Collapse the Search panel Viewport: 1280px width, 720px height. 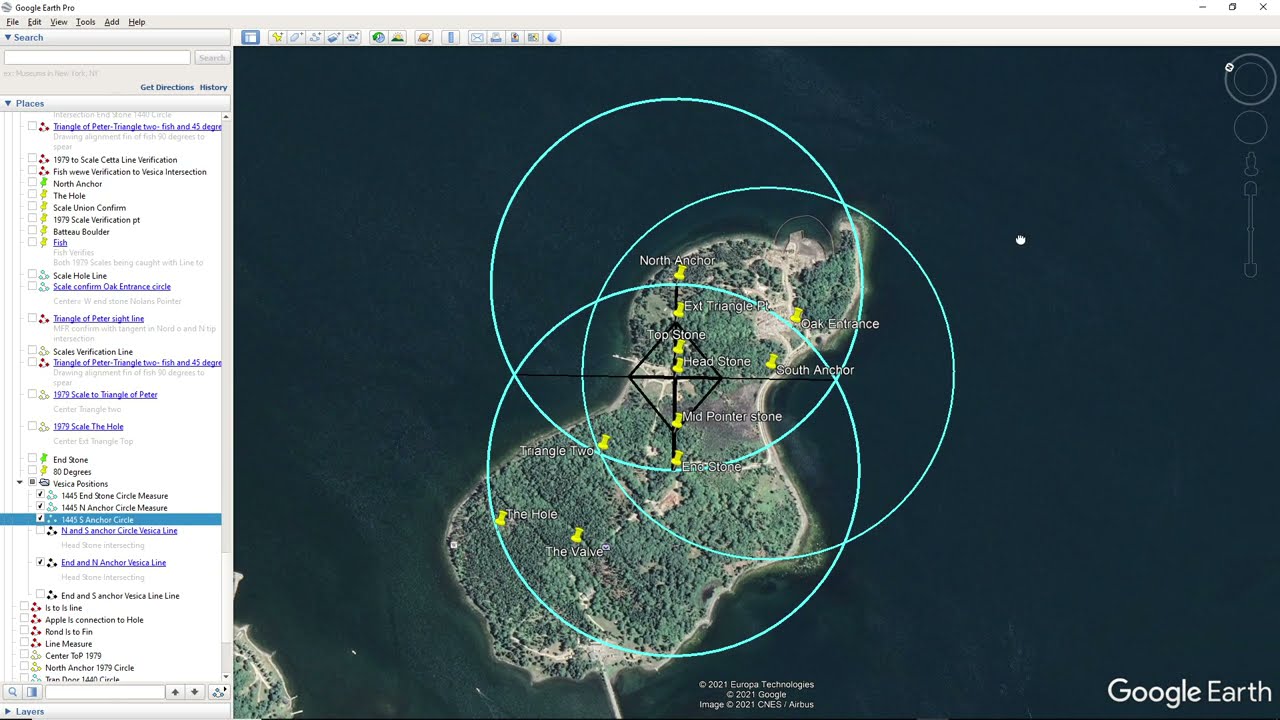point(8,37)
